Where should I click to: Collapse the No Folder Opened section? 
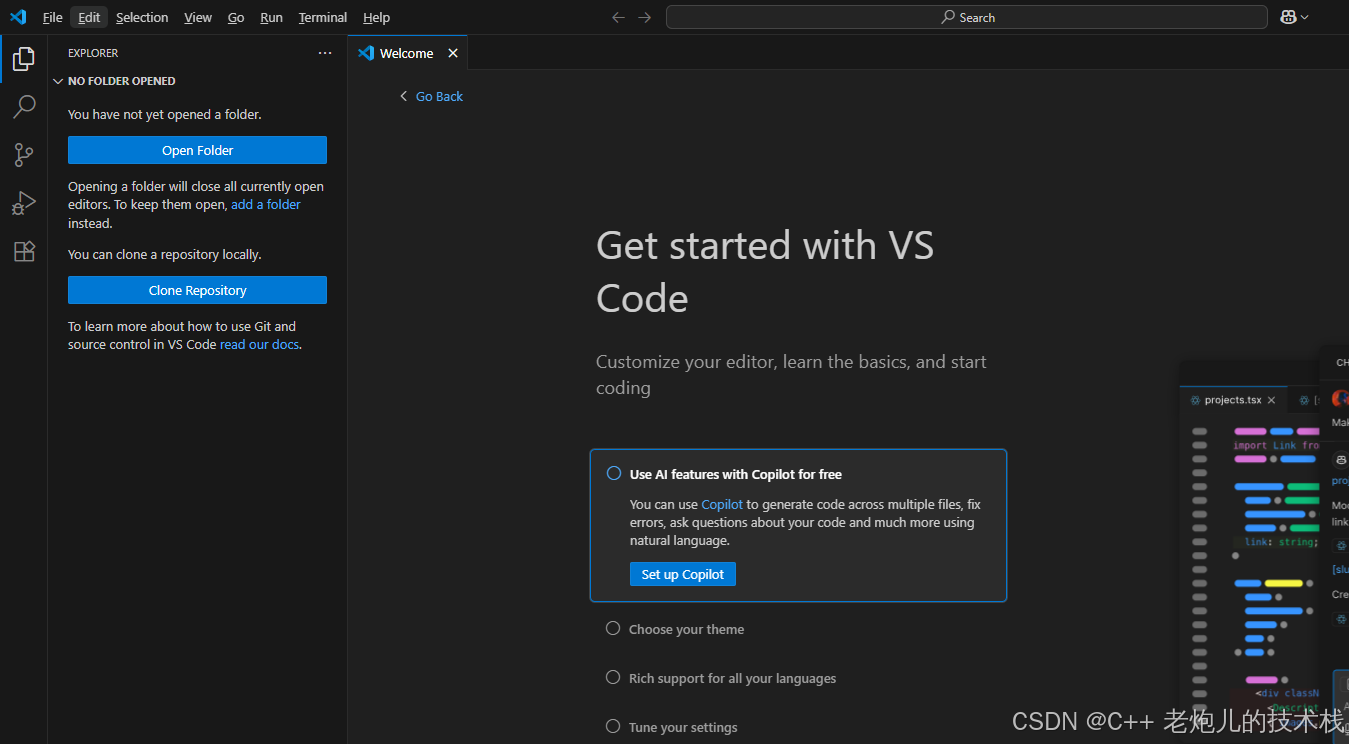58,81
